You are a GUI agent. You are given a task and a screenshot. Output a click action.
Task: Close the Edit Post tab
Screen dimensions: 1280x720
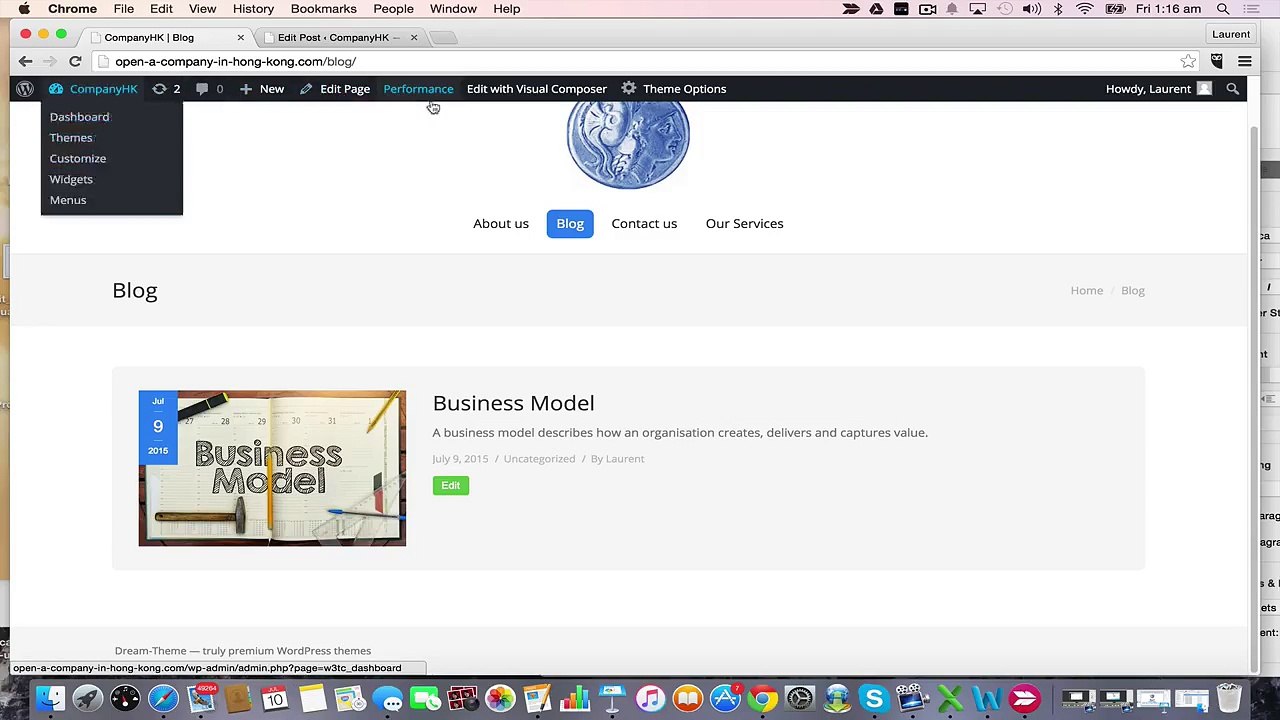click(x=413, y=38)
